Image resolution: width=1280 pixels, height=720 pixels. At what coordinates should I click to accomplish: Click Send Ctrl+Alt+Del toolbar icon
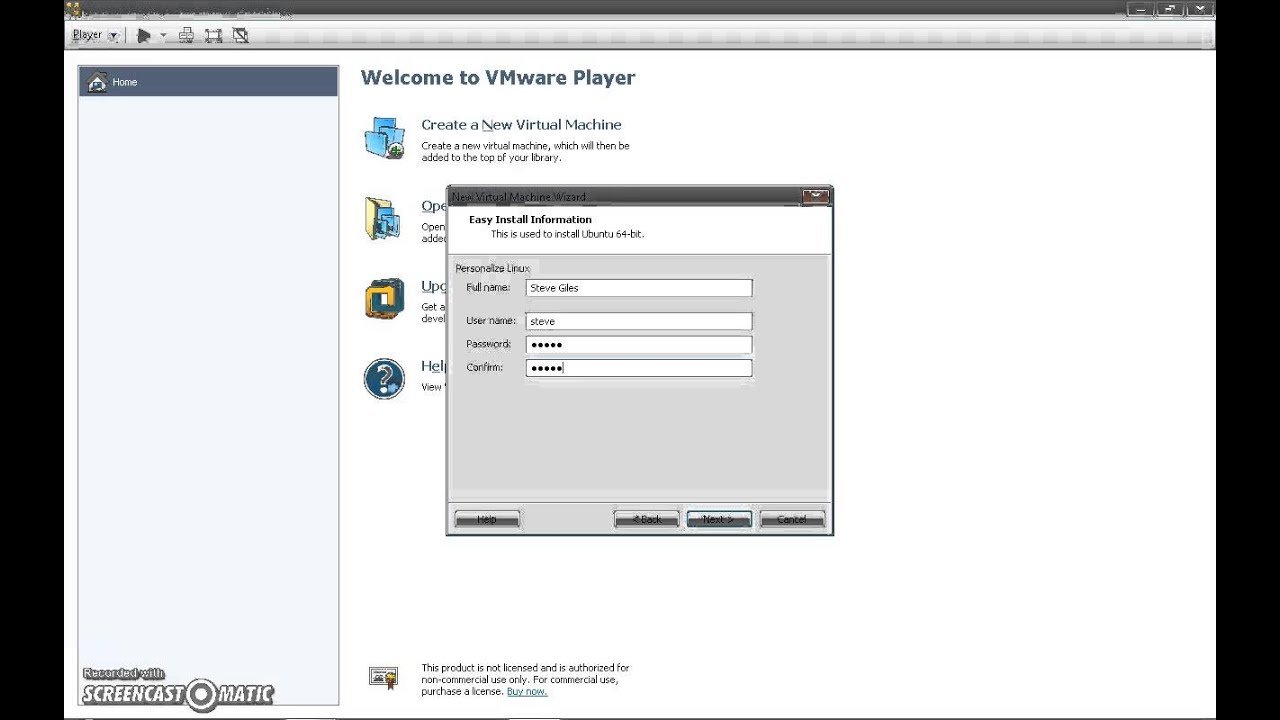pos(186,35)
